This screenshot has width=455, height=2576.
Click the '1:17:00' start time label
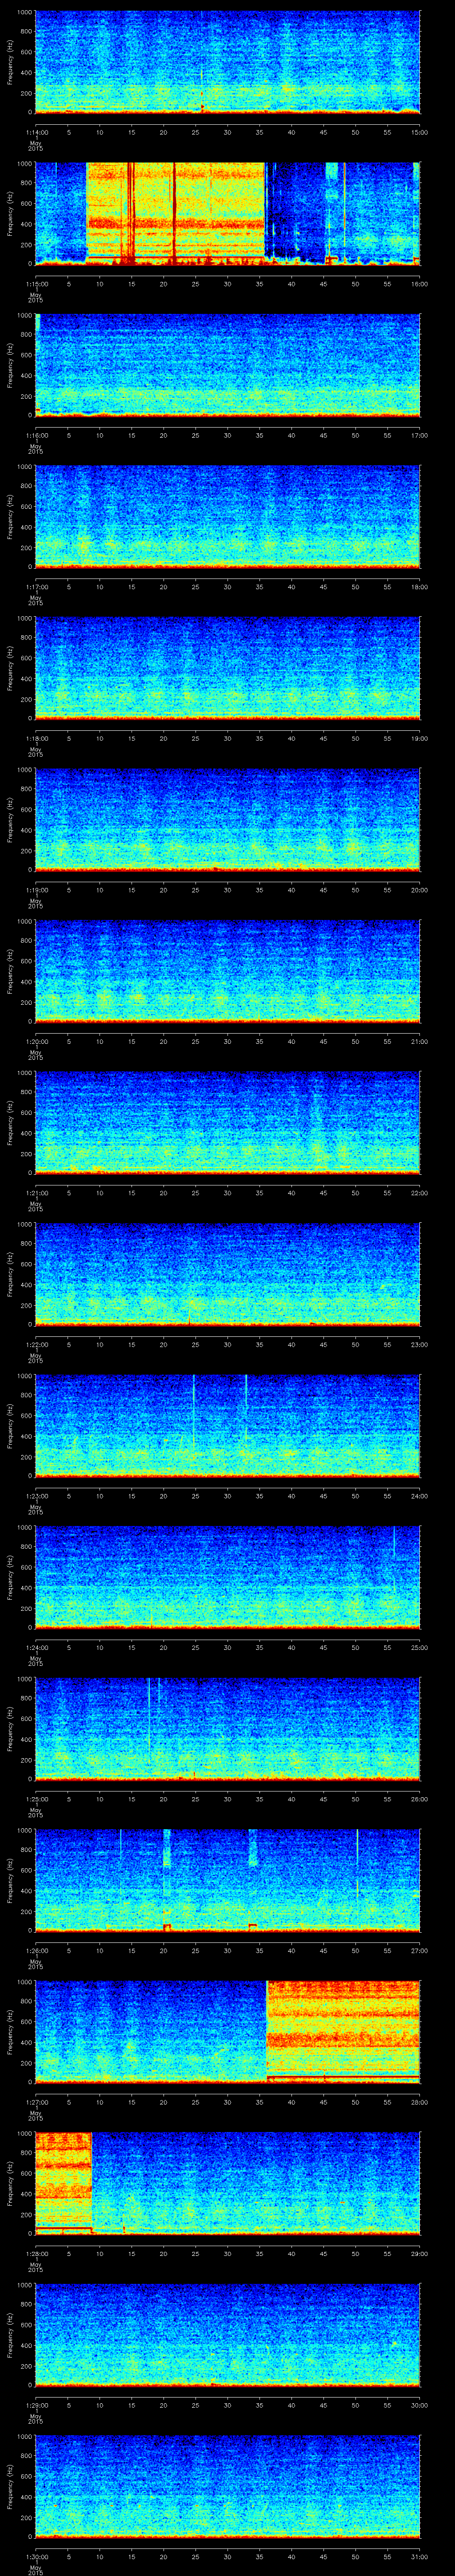pos(36,586)
